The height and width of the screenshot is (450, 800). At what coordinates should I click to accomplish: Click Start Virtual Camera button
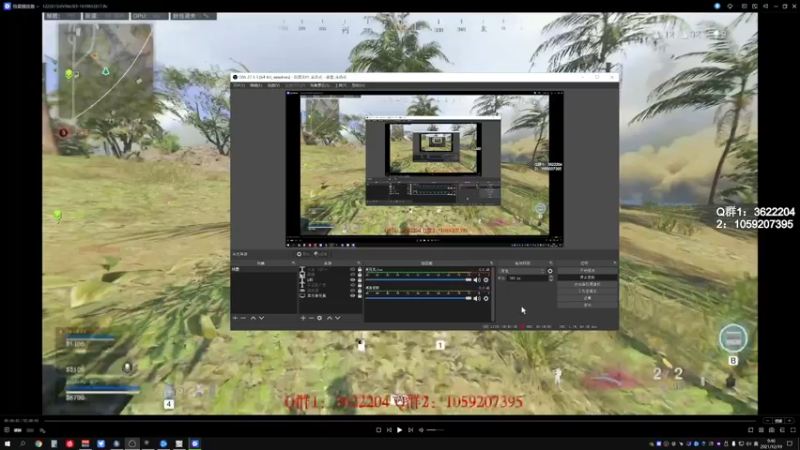point(587,284)
